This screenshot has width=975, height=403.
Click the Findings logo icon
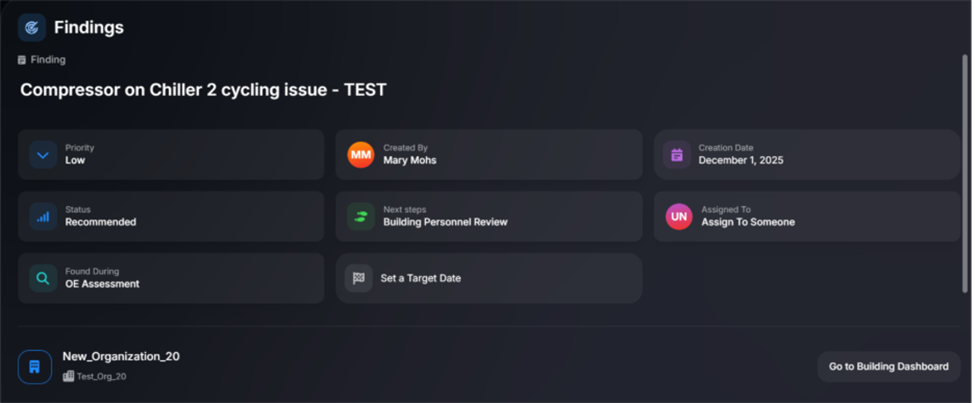click(x=32, y=27)
